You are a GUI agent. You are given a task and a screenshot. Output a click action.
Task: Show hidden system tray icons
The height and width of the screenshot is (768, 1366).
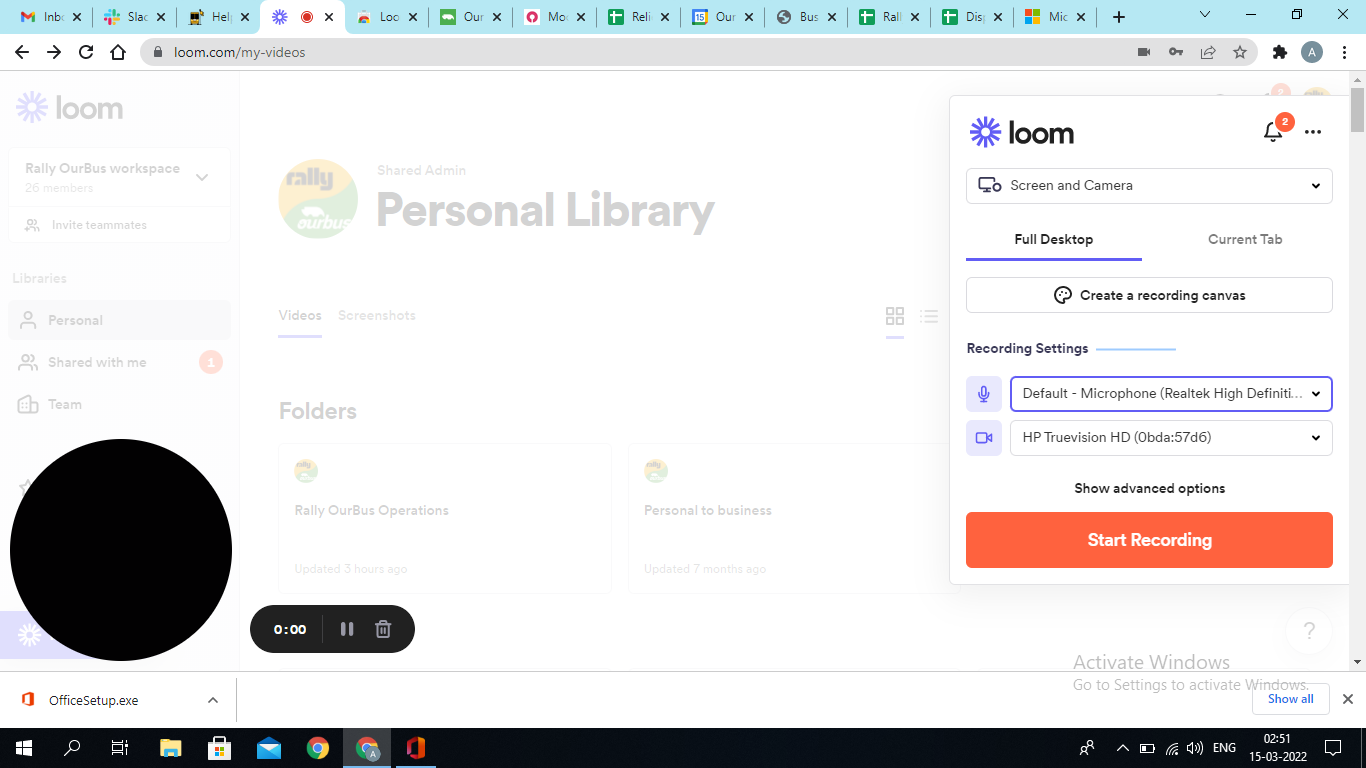1123,748
